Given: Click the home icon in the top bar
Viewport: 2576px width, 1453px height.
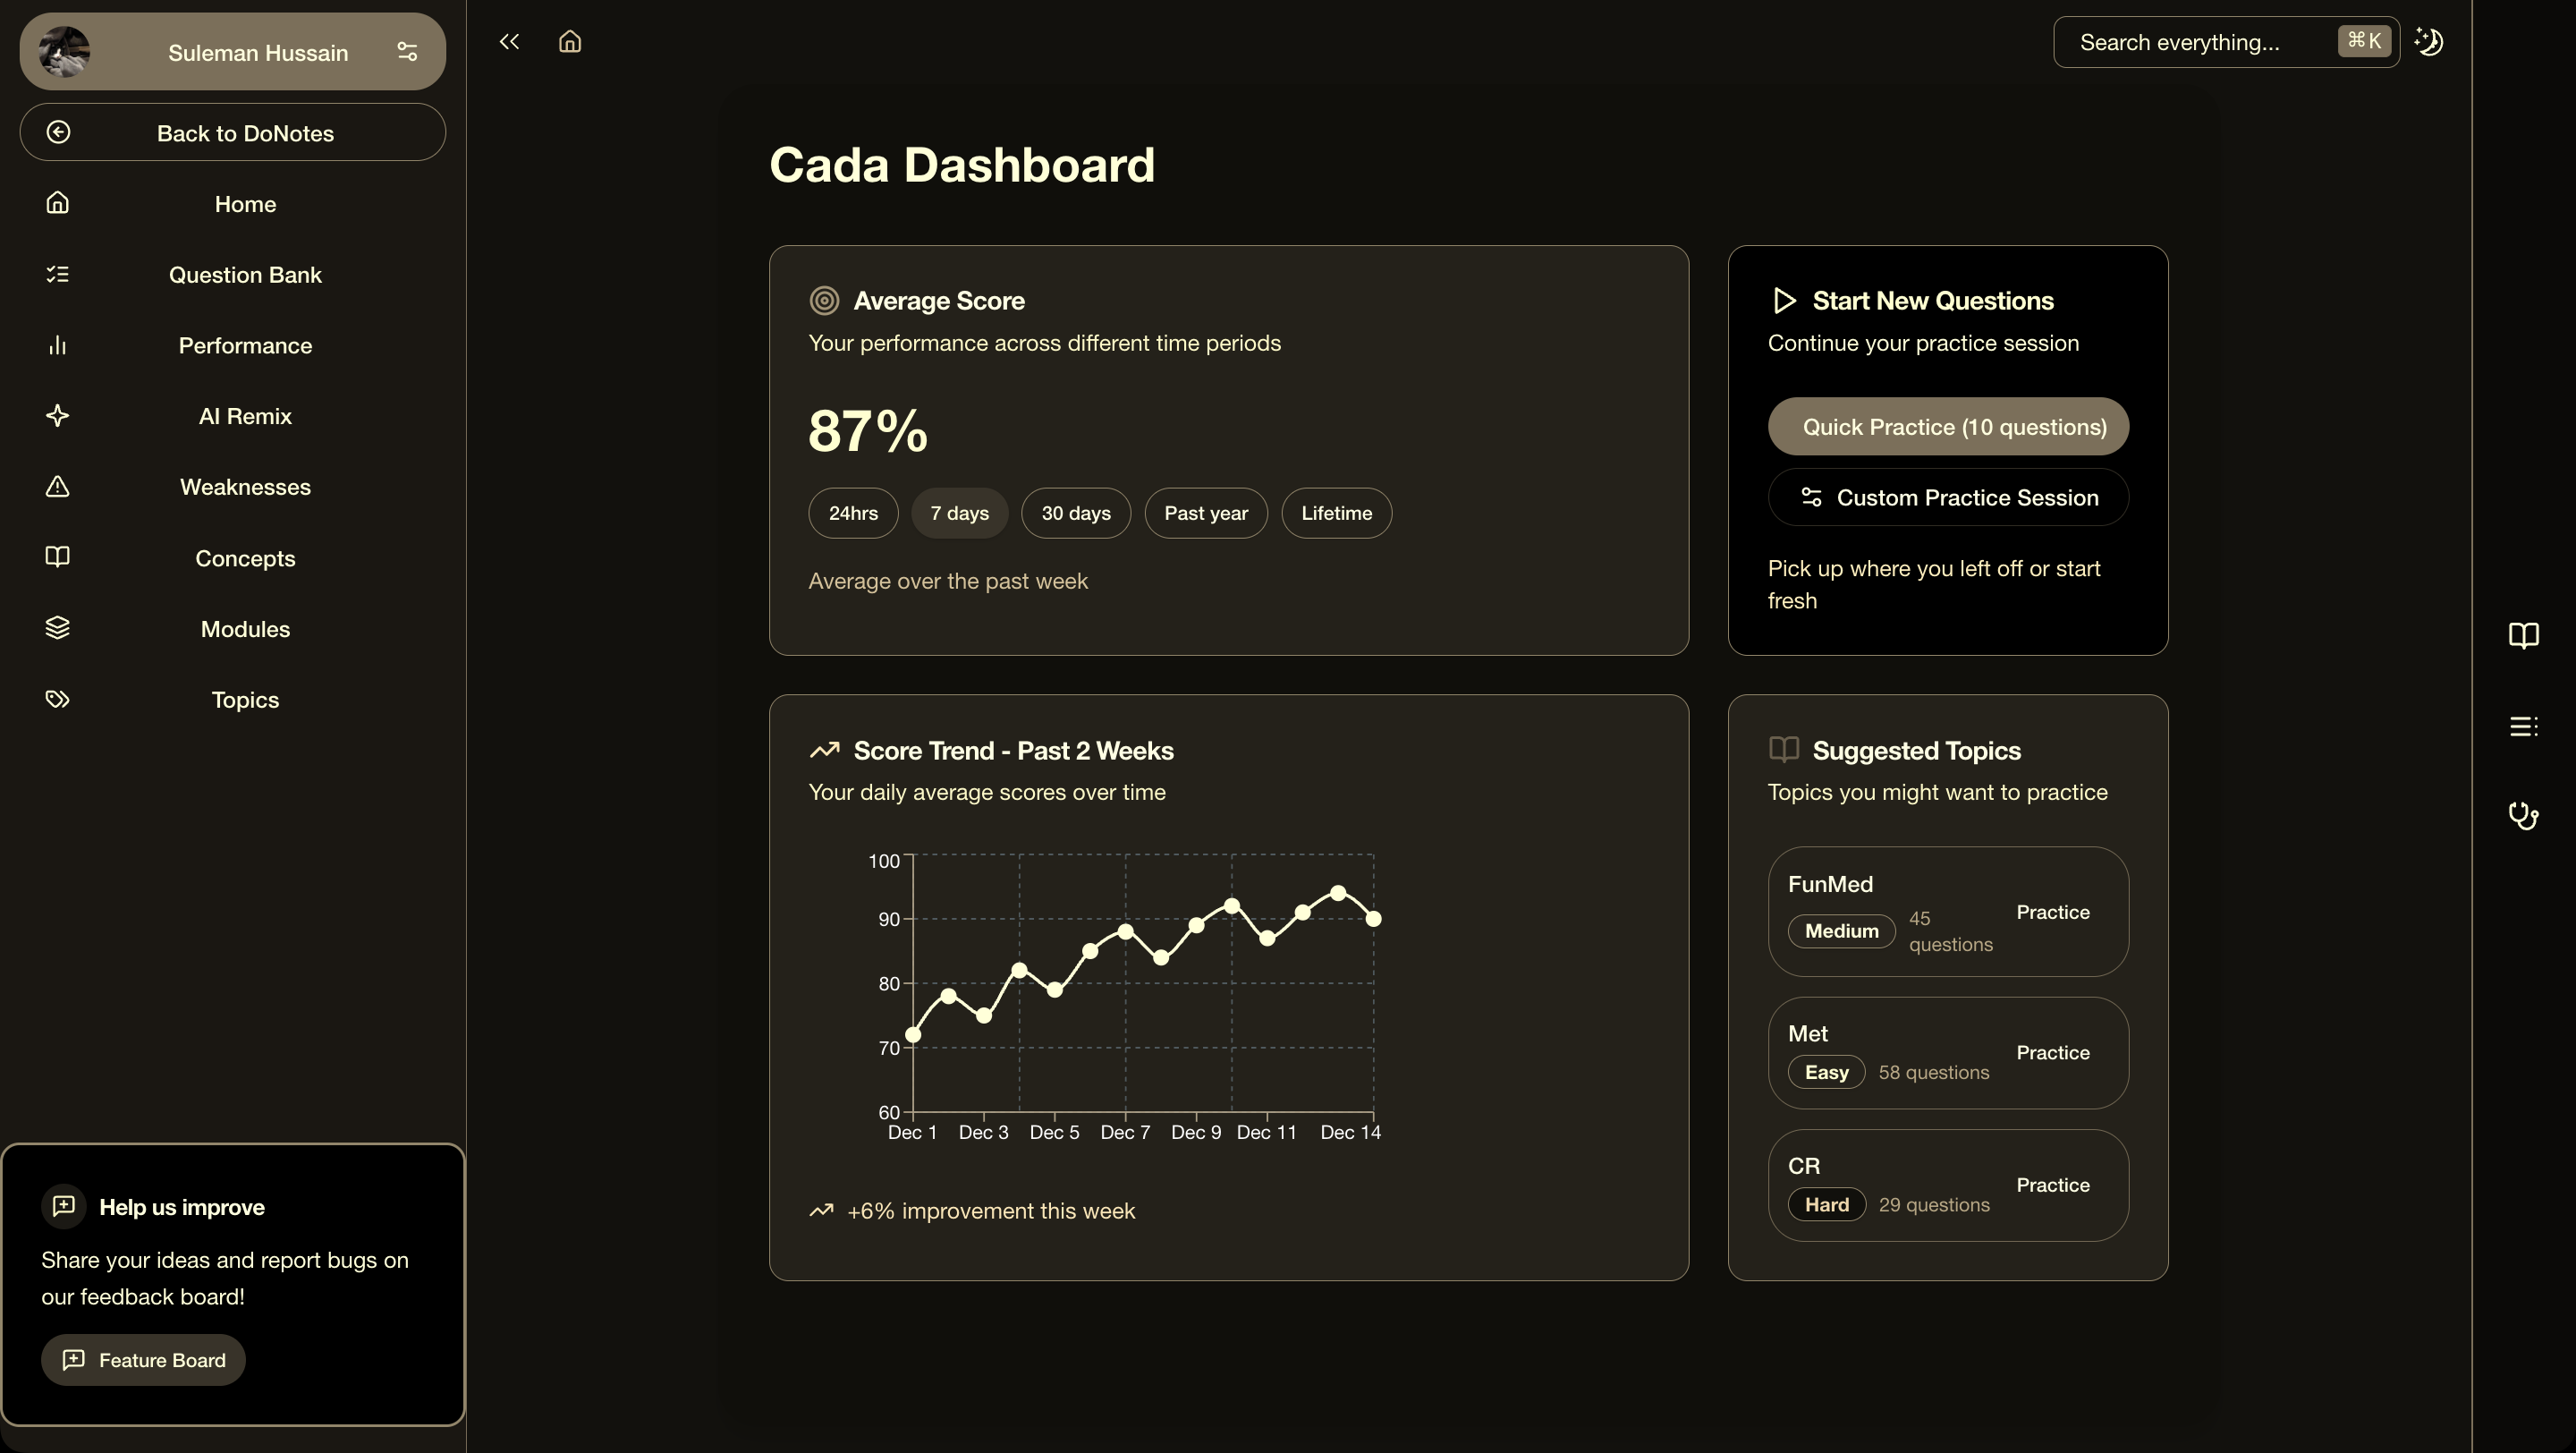Looking at the screenshot, I should [570, 41].
